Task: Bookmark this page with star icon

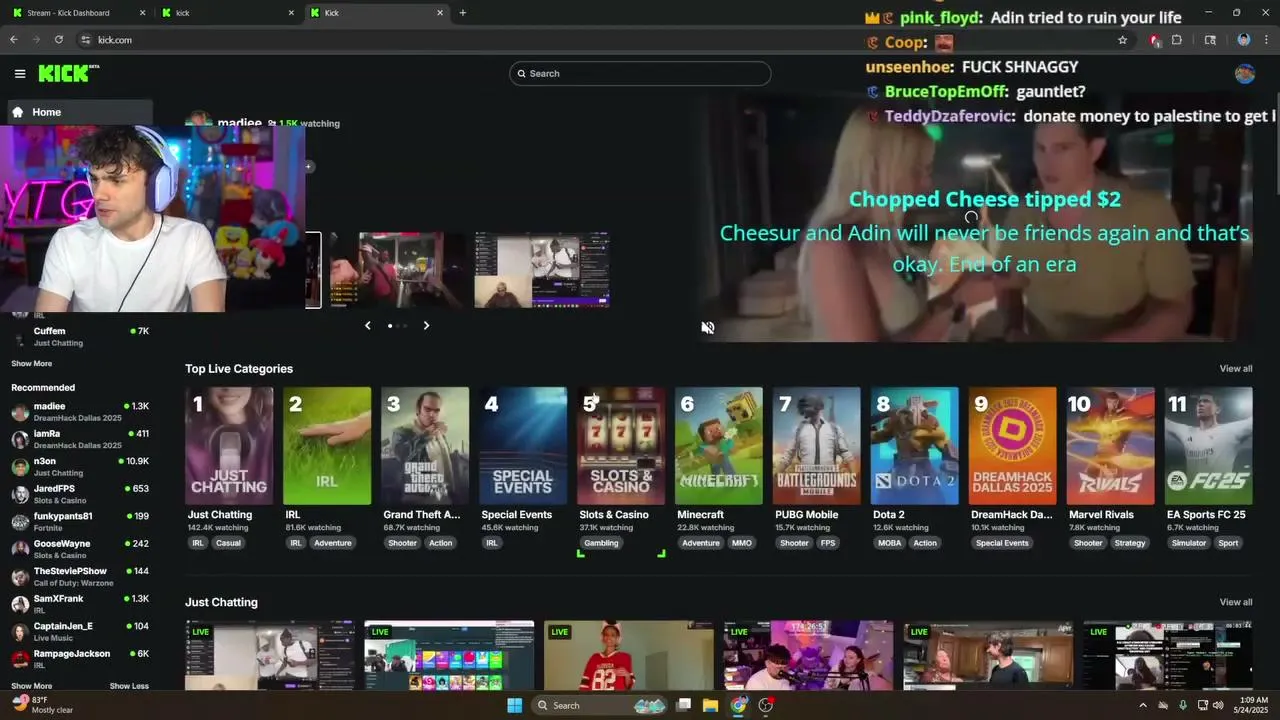Action: [1123, 40]
